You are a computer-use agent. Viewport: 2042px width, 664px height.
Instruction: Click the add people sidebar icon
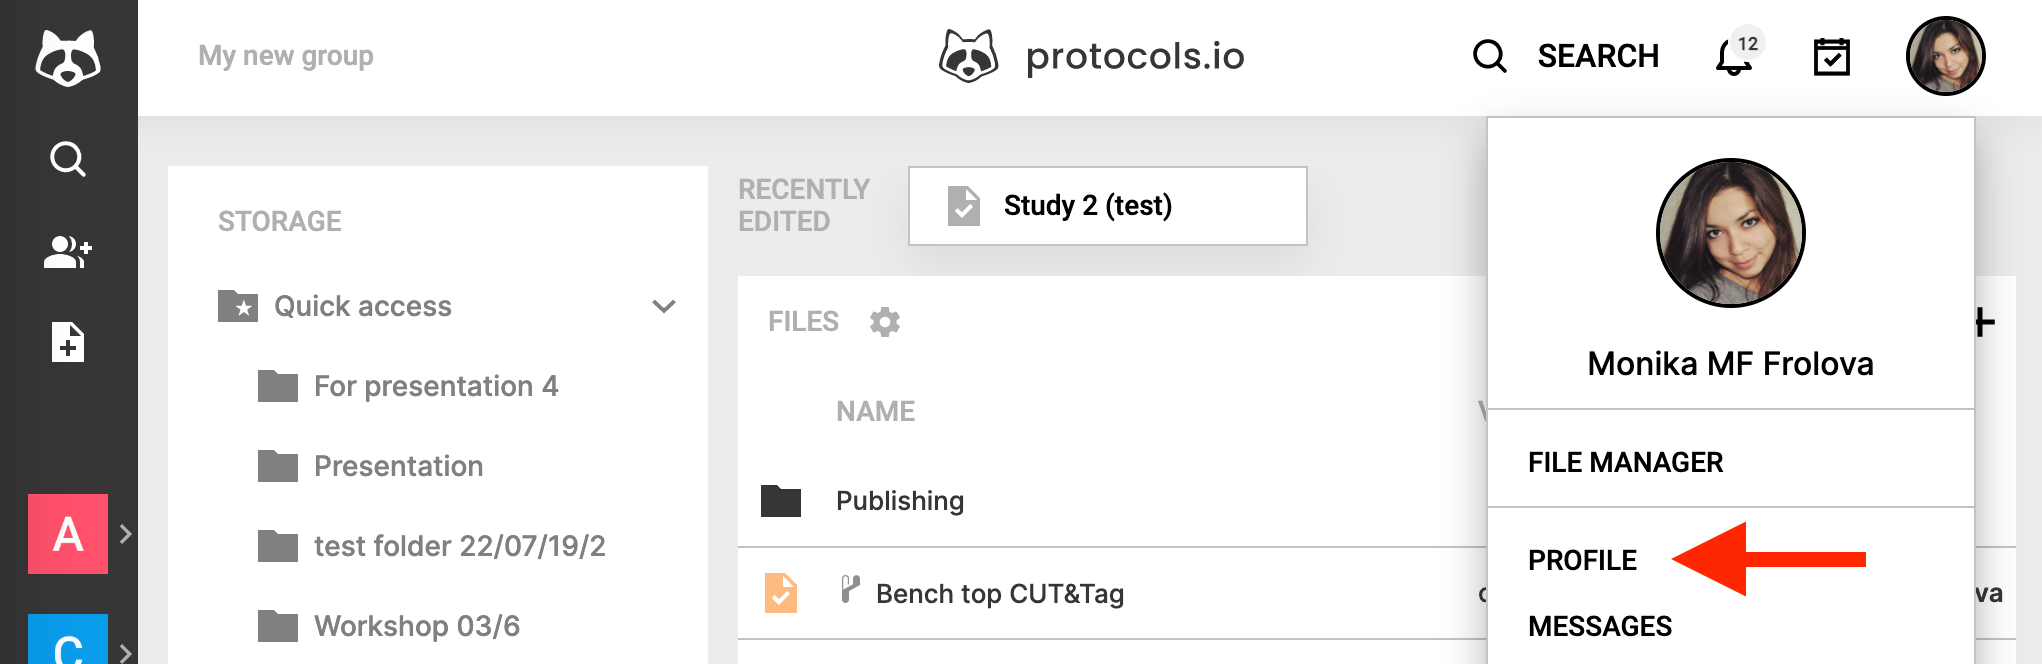68,252
